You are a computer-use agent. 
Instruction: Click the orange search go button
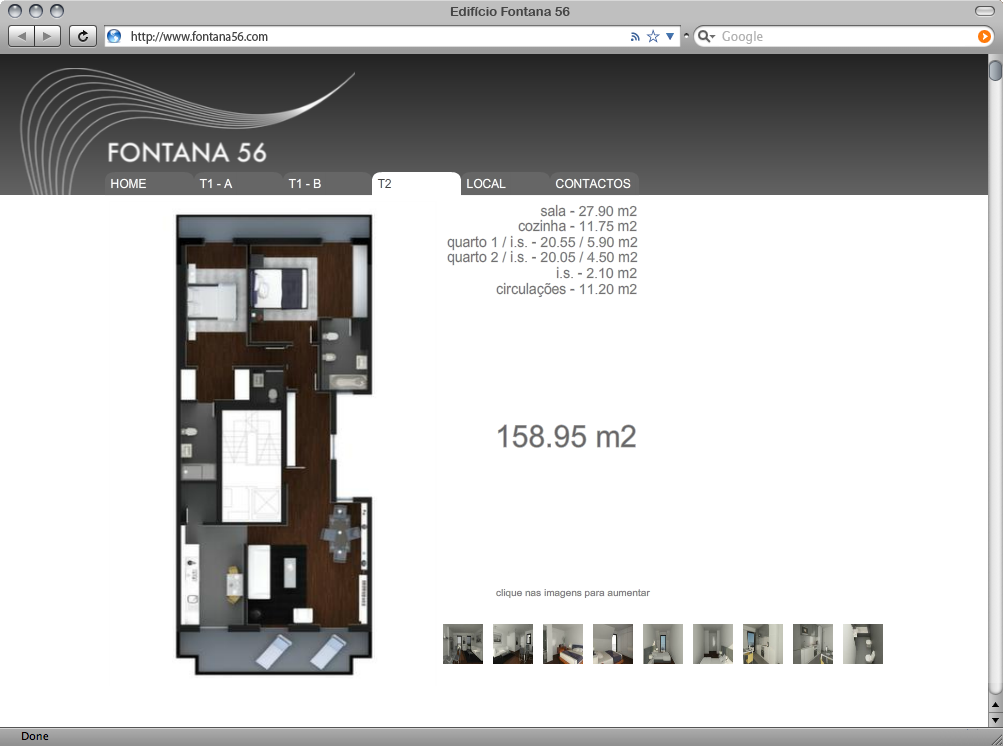[984, 36]
